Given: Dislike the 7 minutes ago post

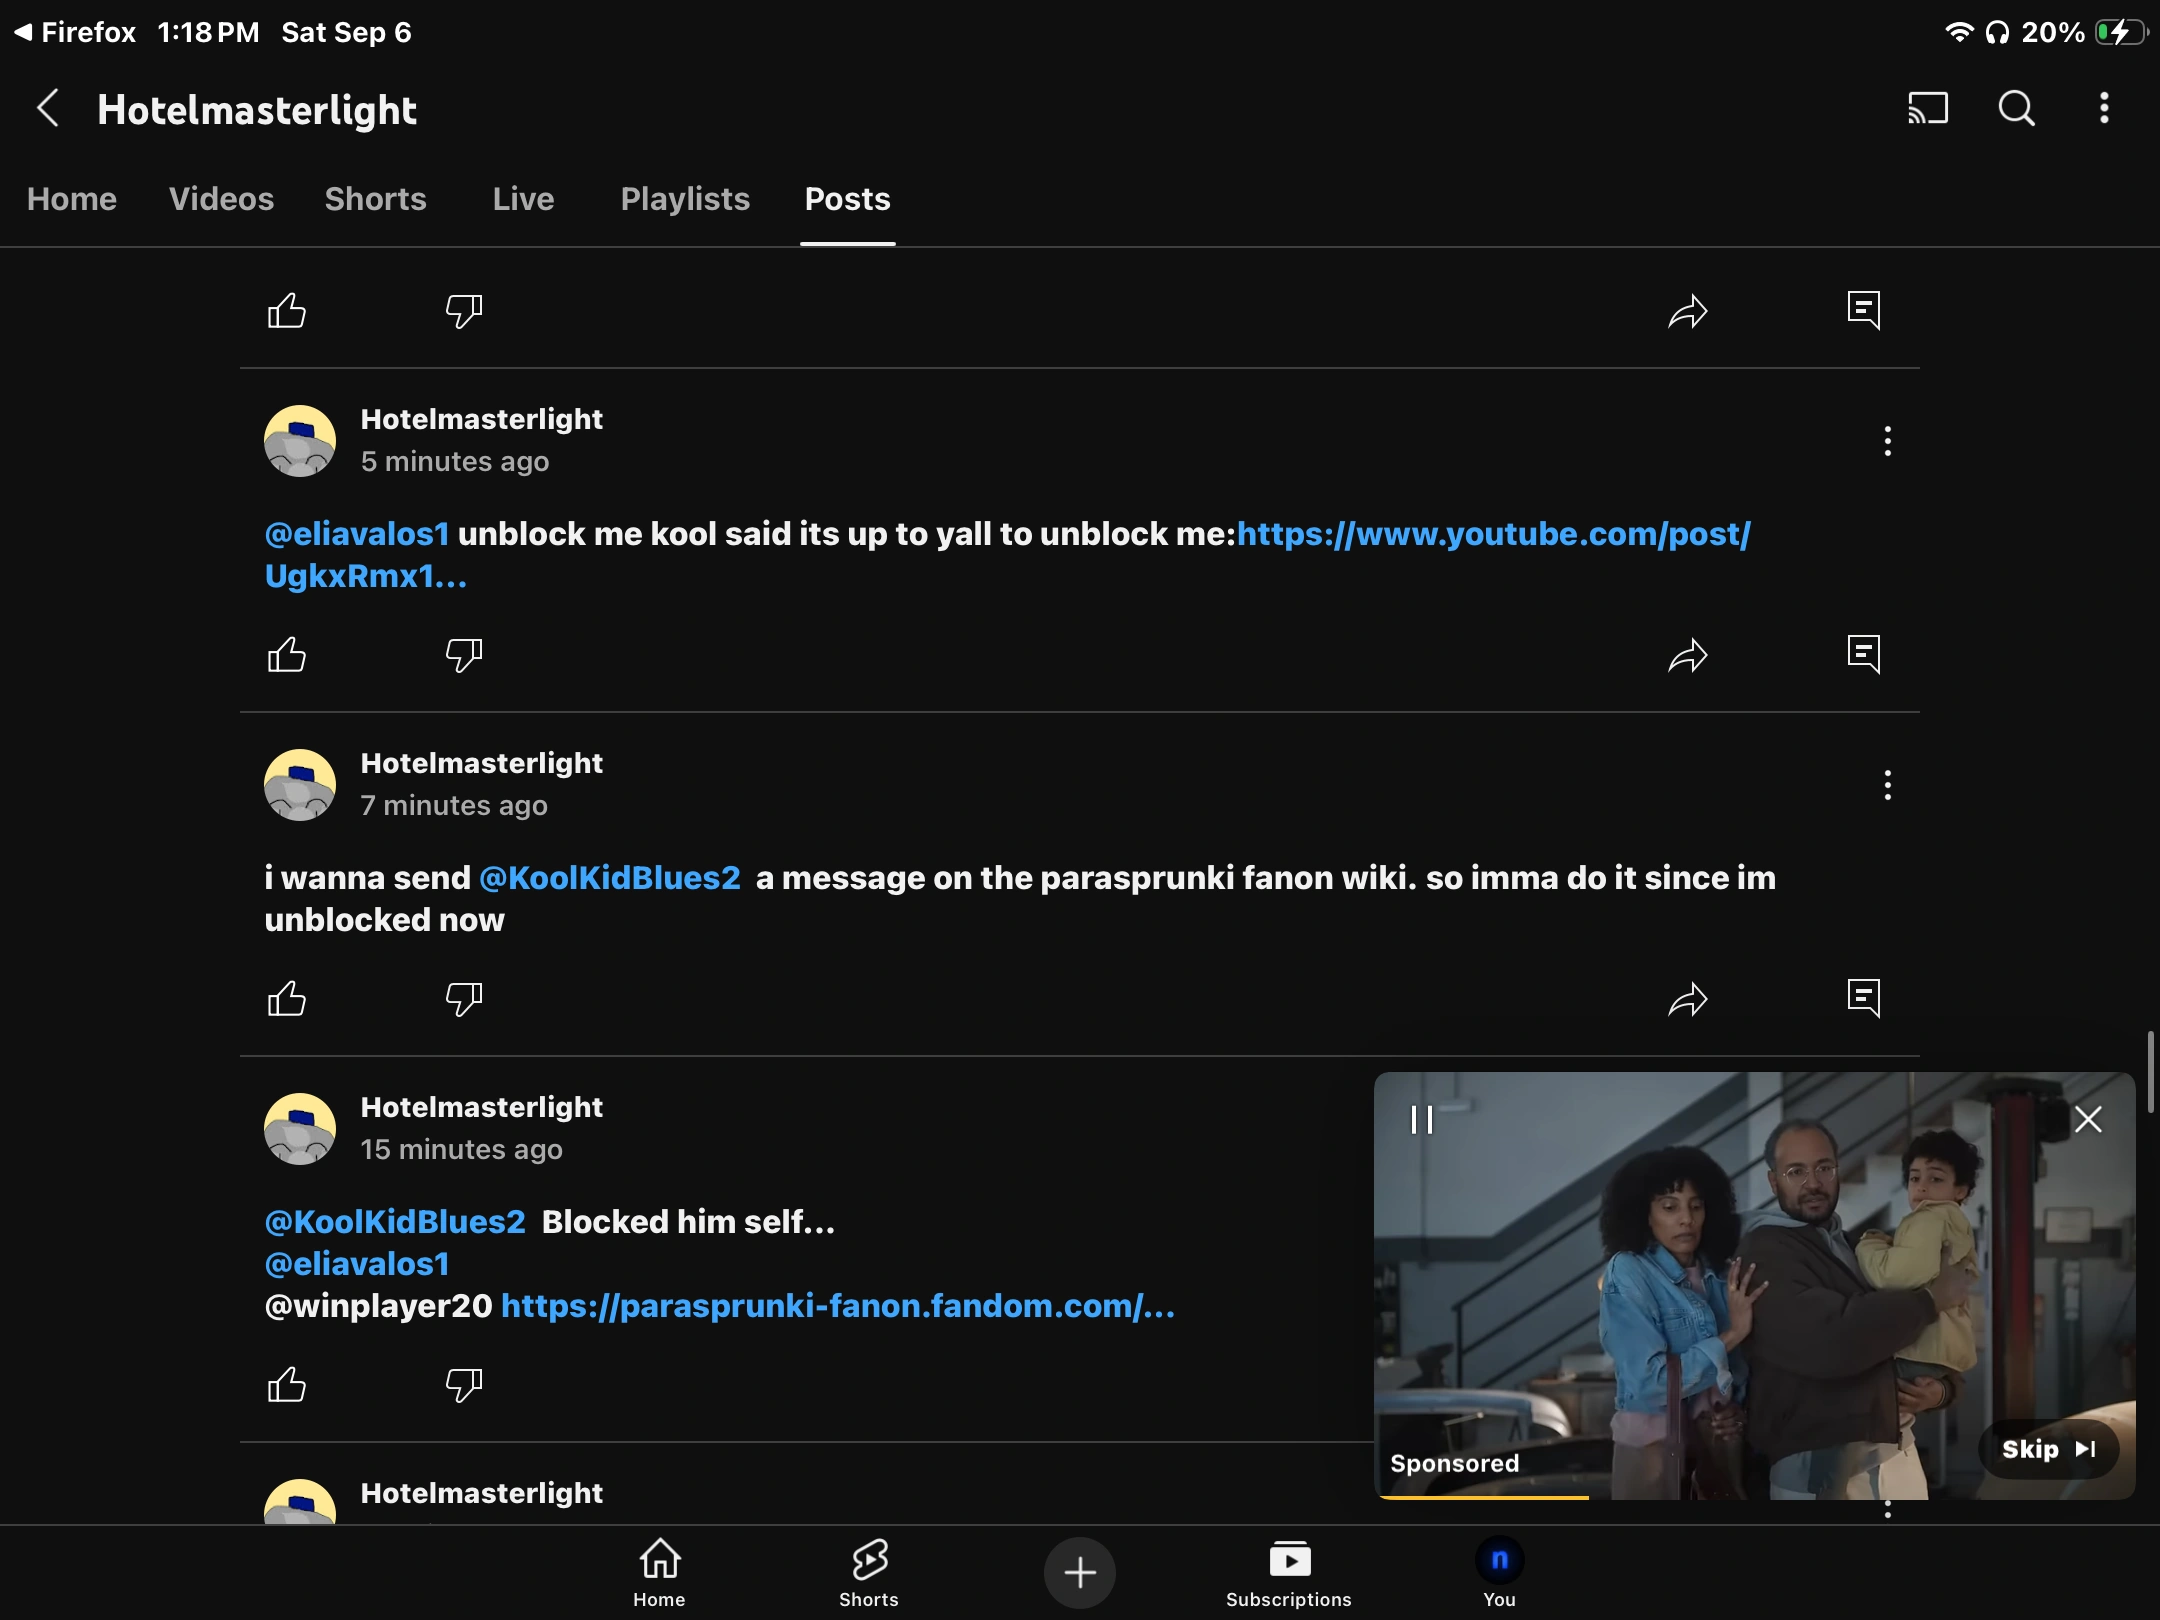Looking at the screenshot, I should pyautogui.click(x=464, y=999).
